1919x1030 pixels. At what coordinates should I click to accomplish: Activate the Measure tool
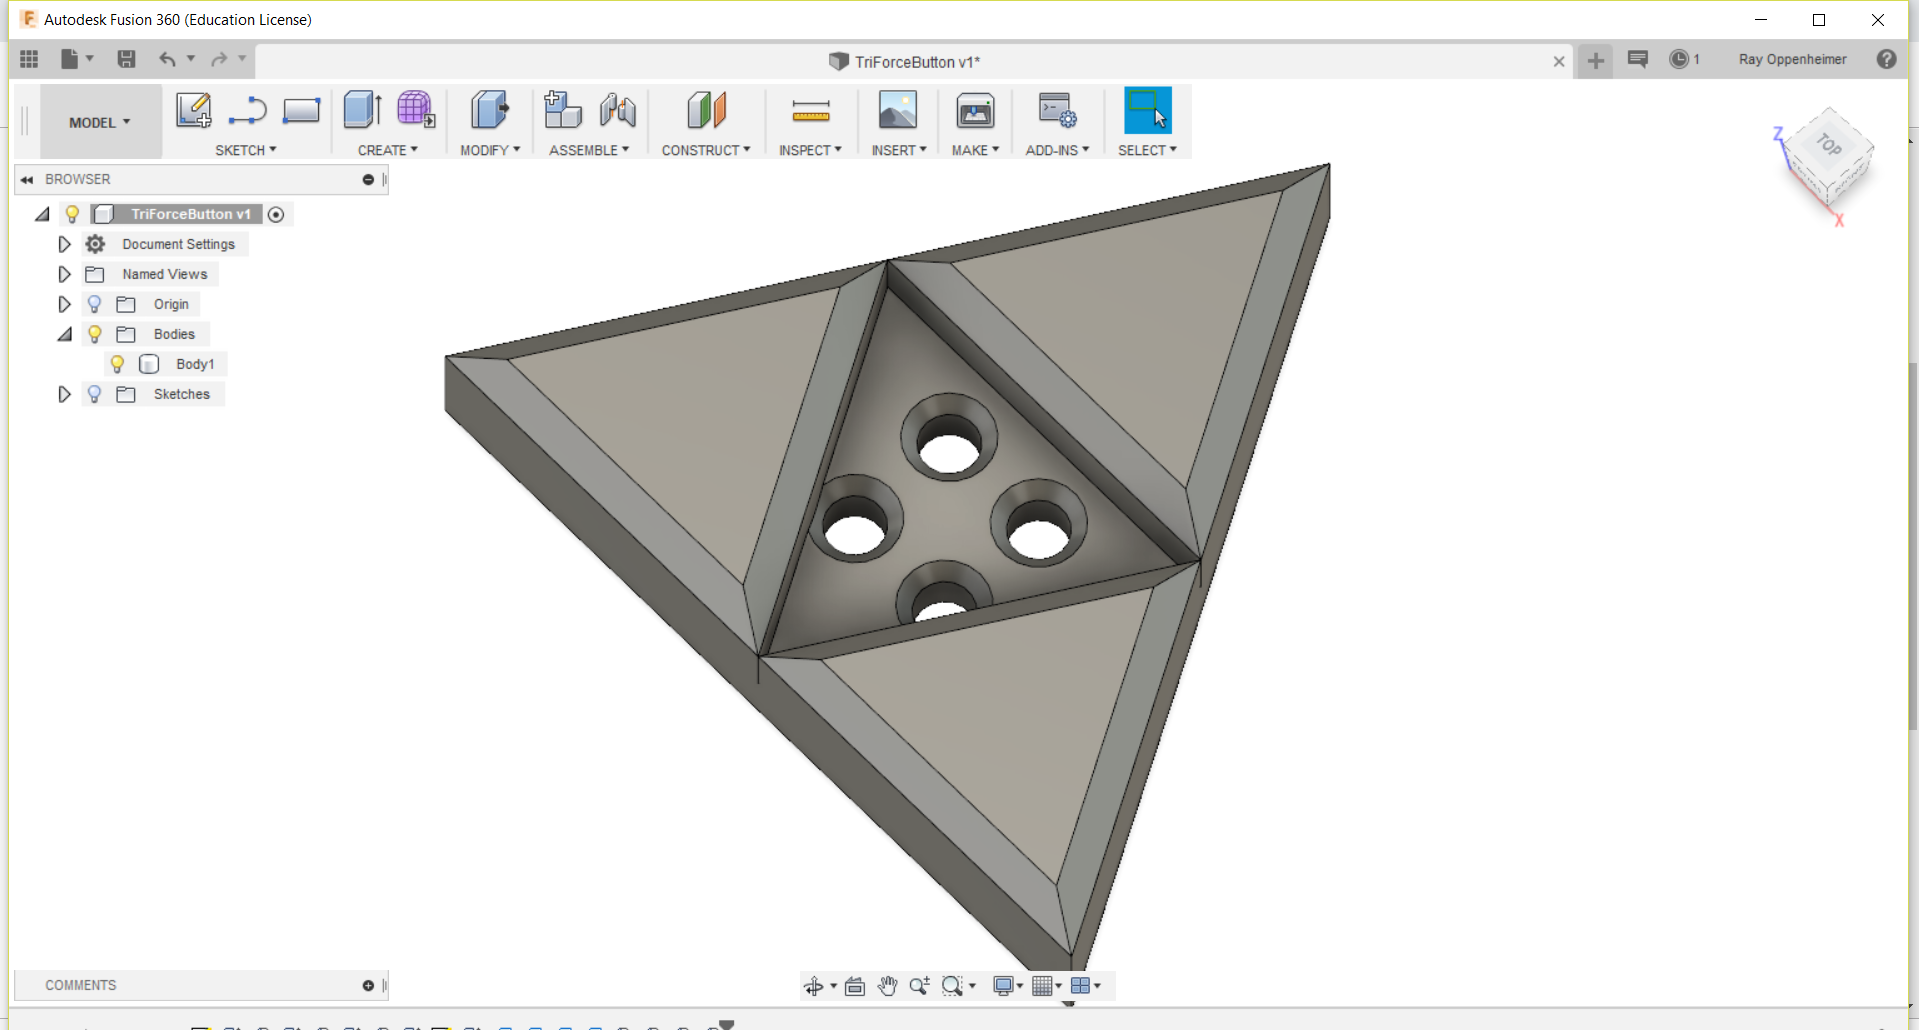click(811, 110)
